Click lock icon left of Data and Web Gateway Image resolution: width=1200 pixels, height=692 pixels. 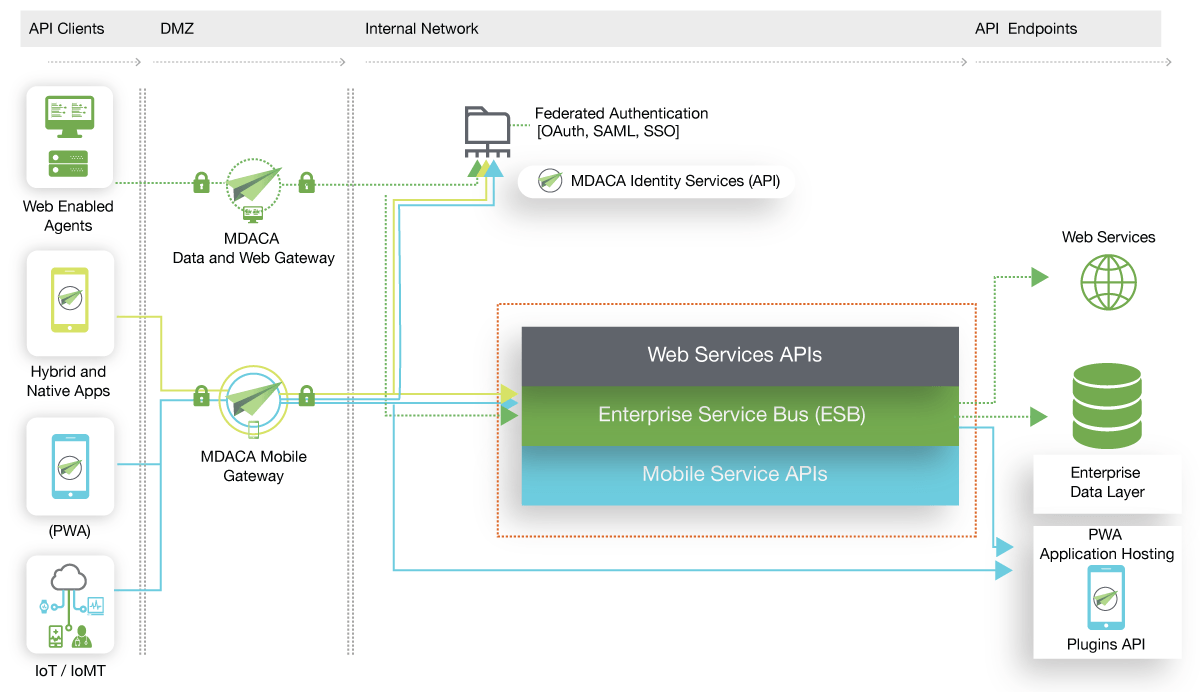[x=201, y=183]
